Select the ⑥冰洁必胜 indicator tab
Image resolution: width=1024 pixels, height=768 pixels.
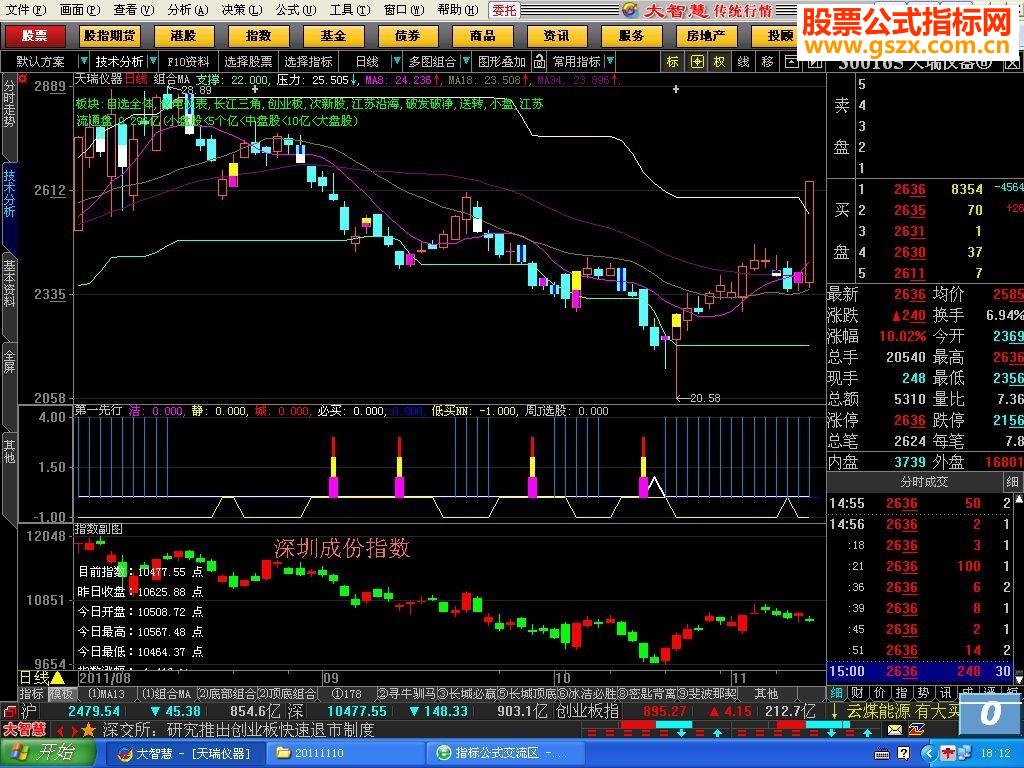tap(588, 694)
